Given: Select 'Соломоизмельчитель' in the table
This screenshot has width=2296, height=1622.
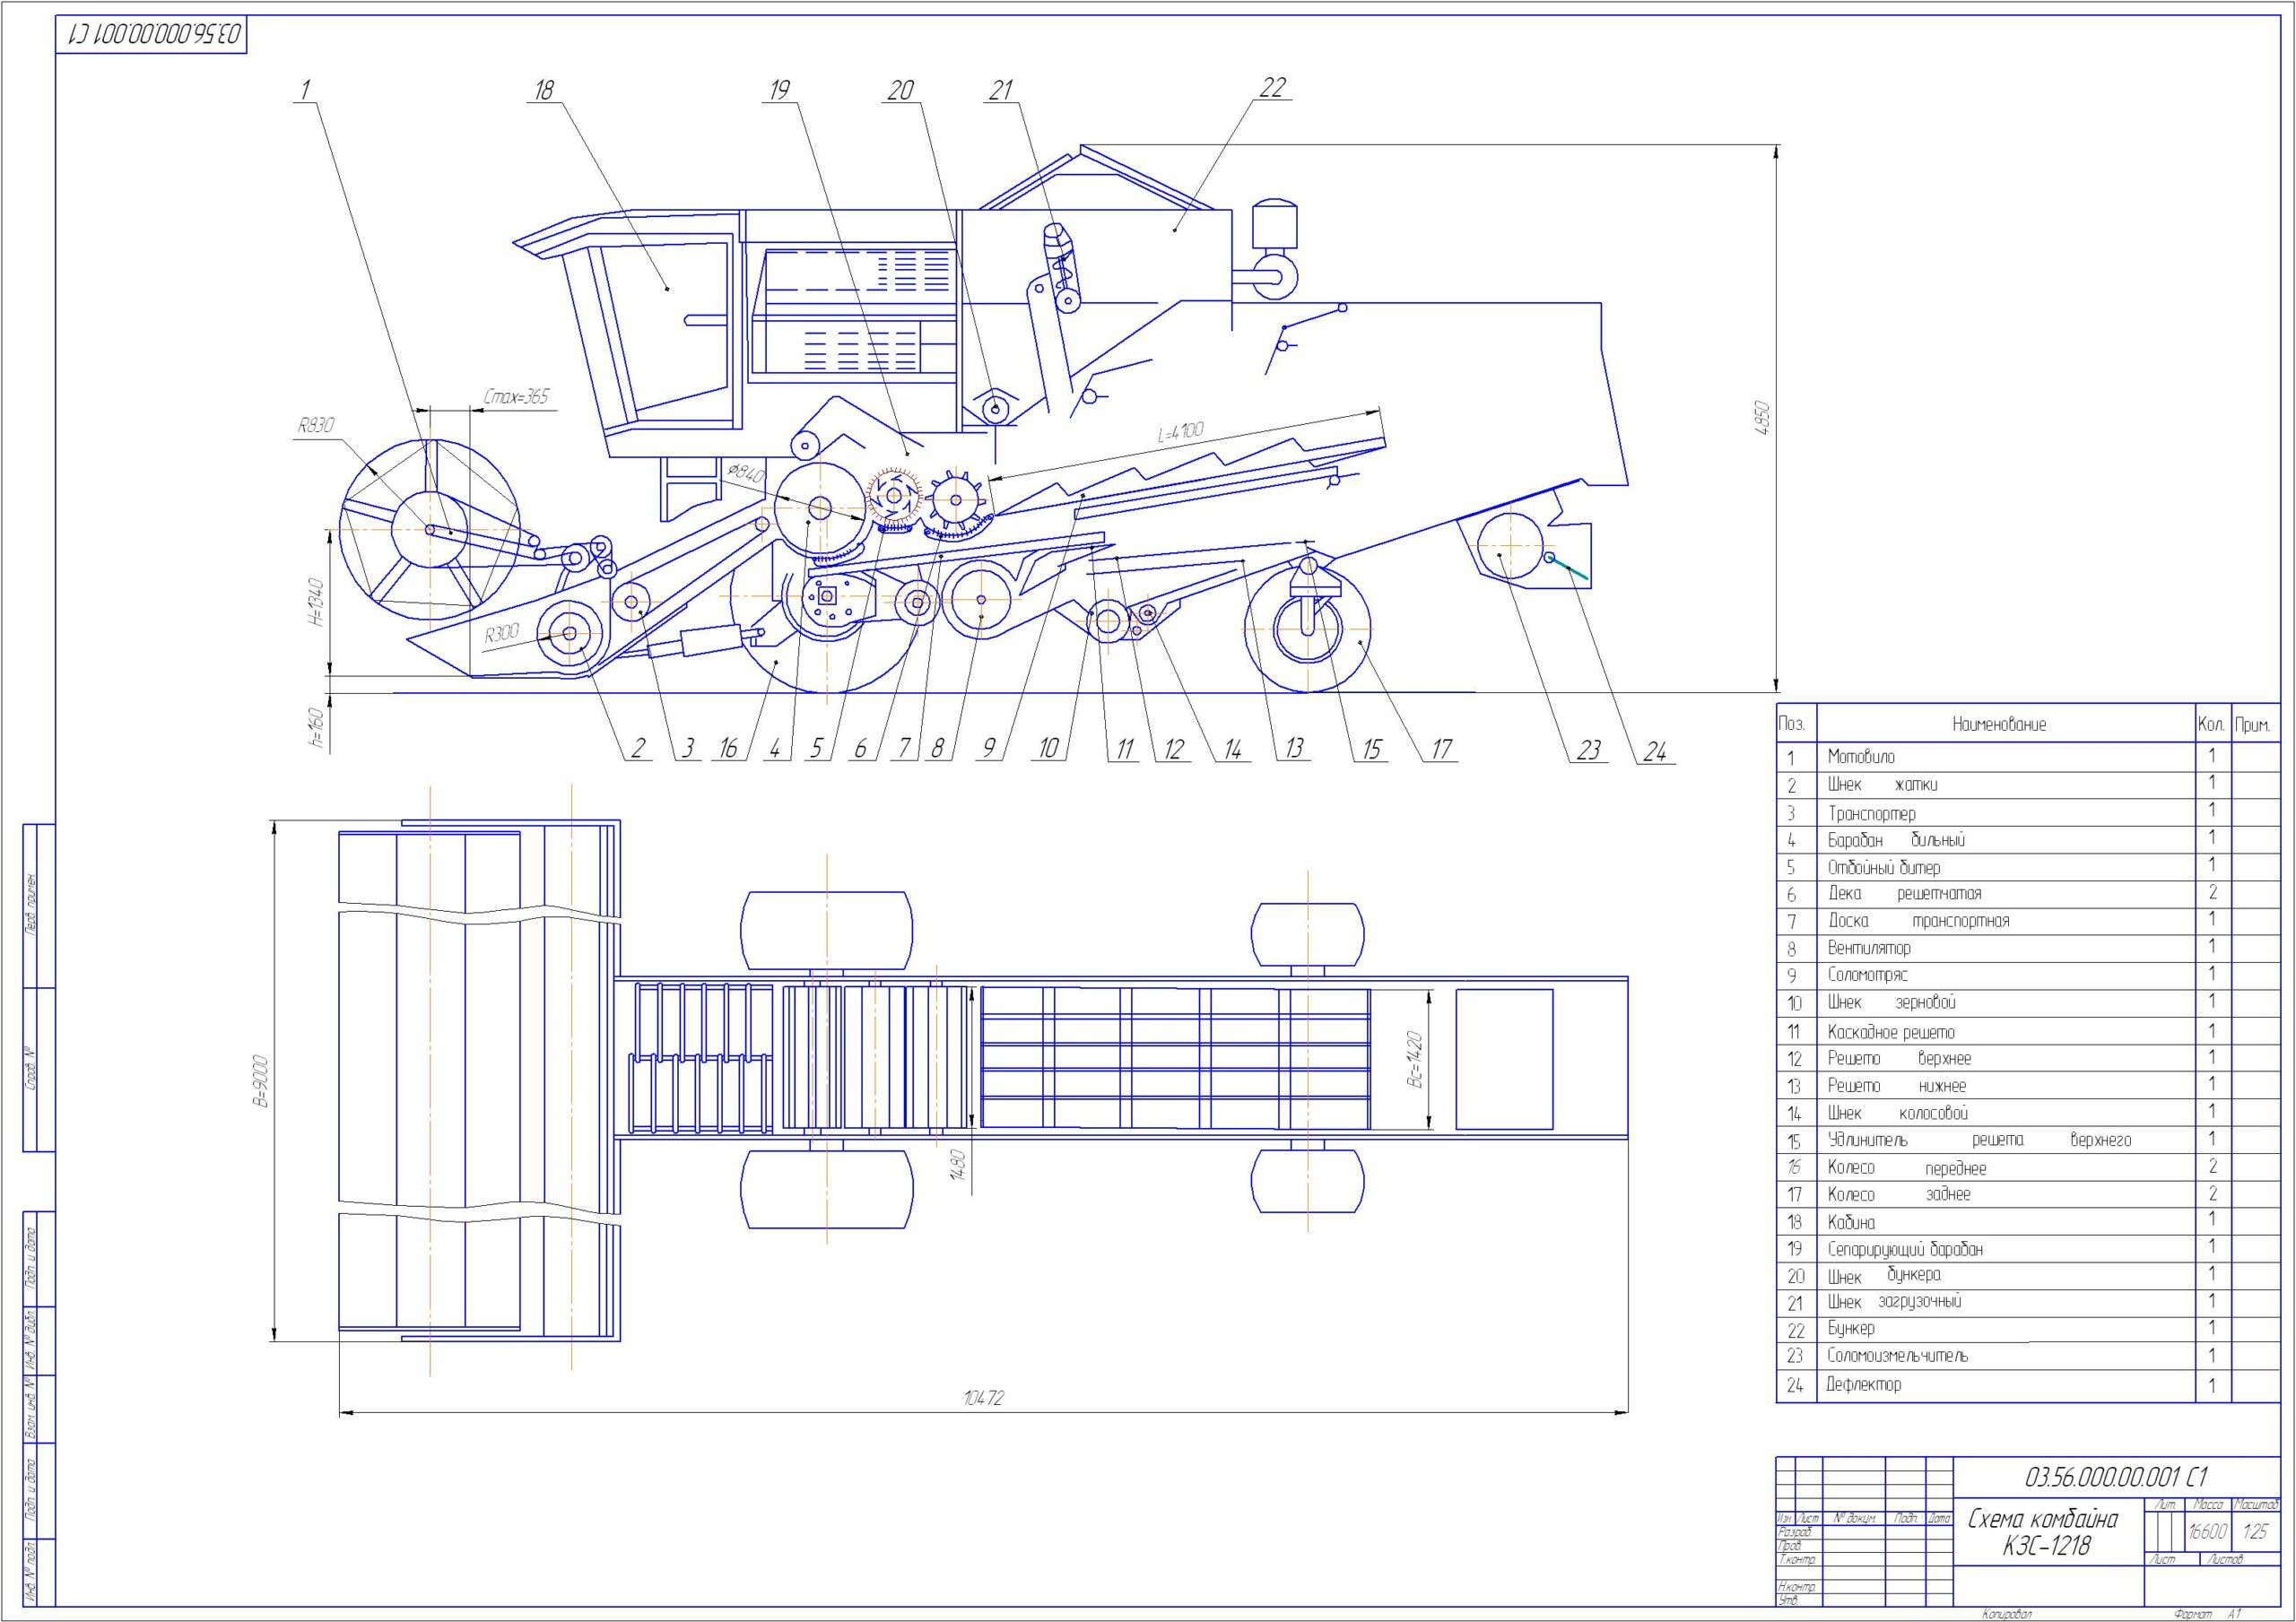Looking at the screenshot, I should tap(2028, 1357).
